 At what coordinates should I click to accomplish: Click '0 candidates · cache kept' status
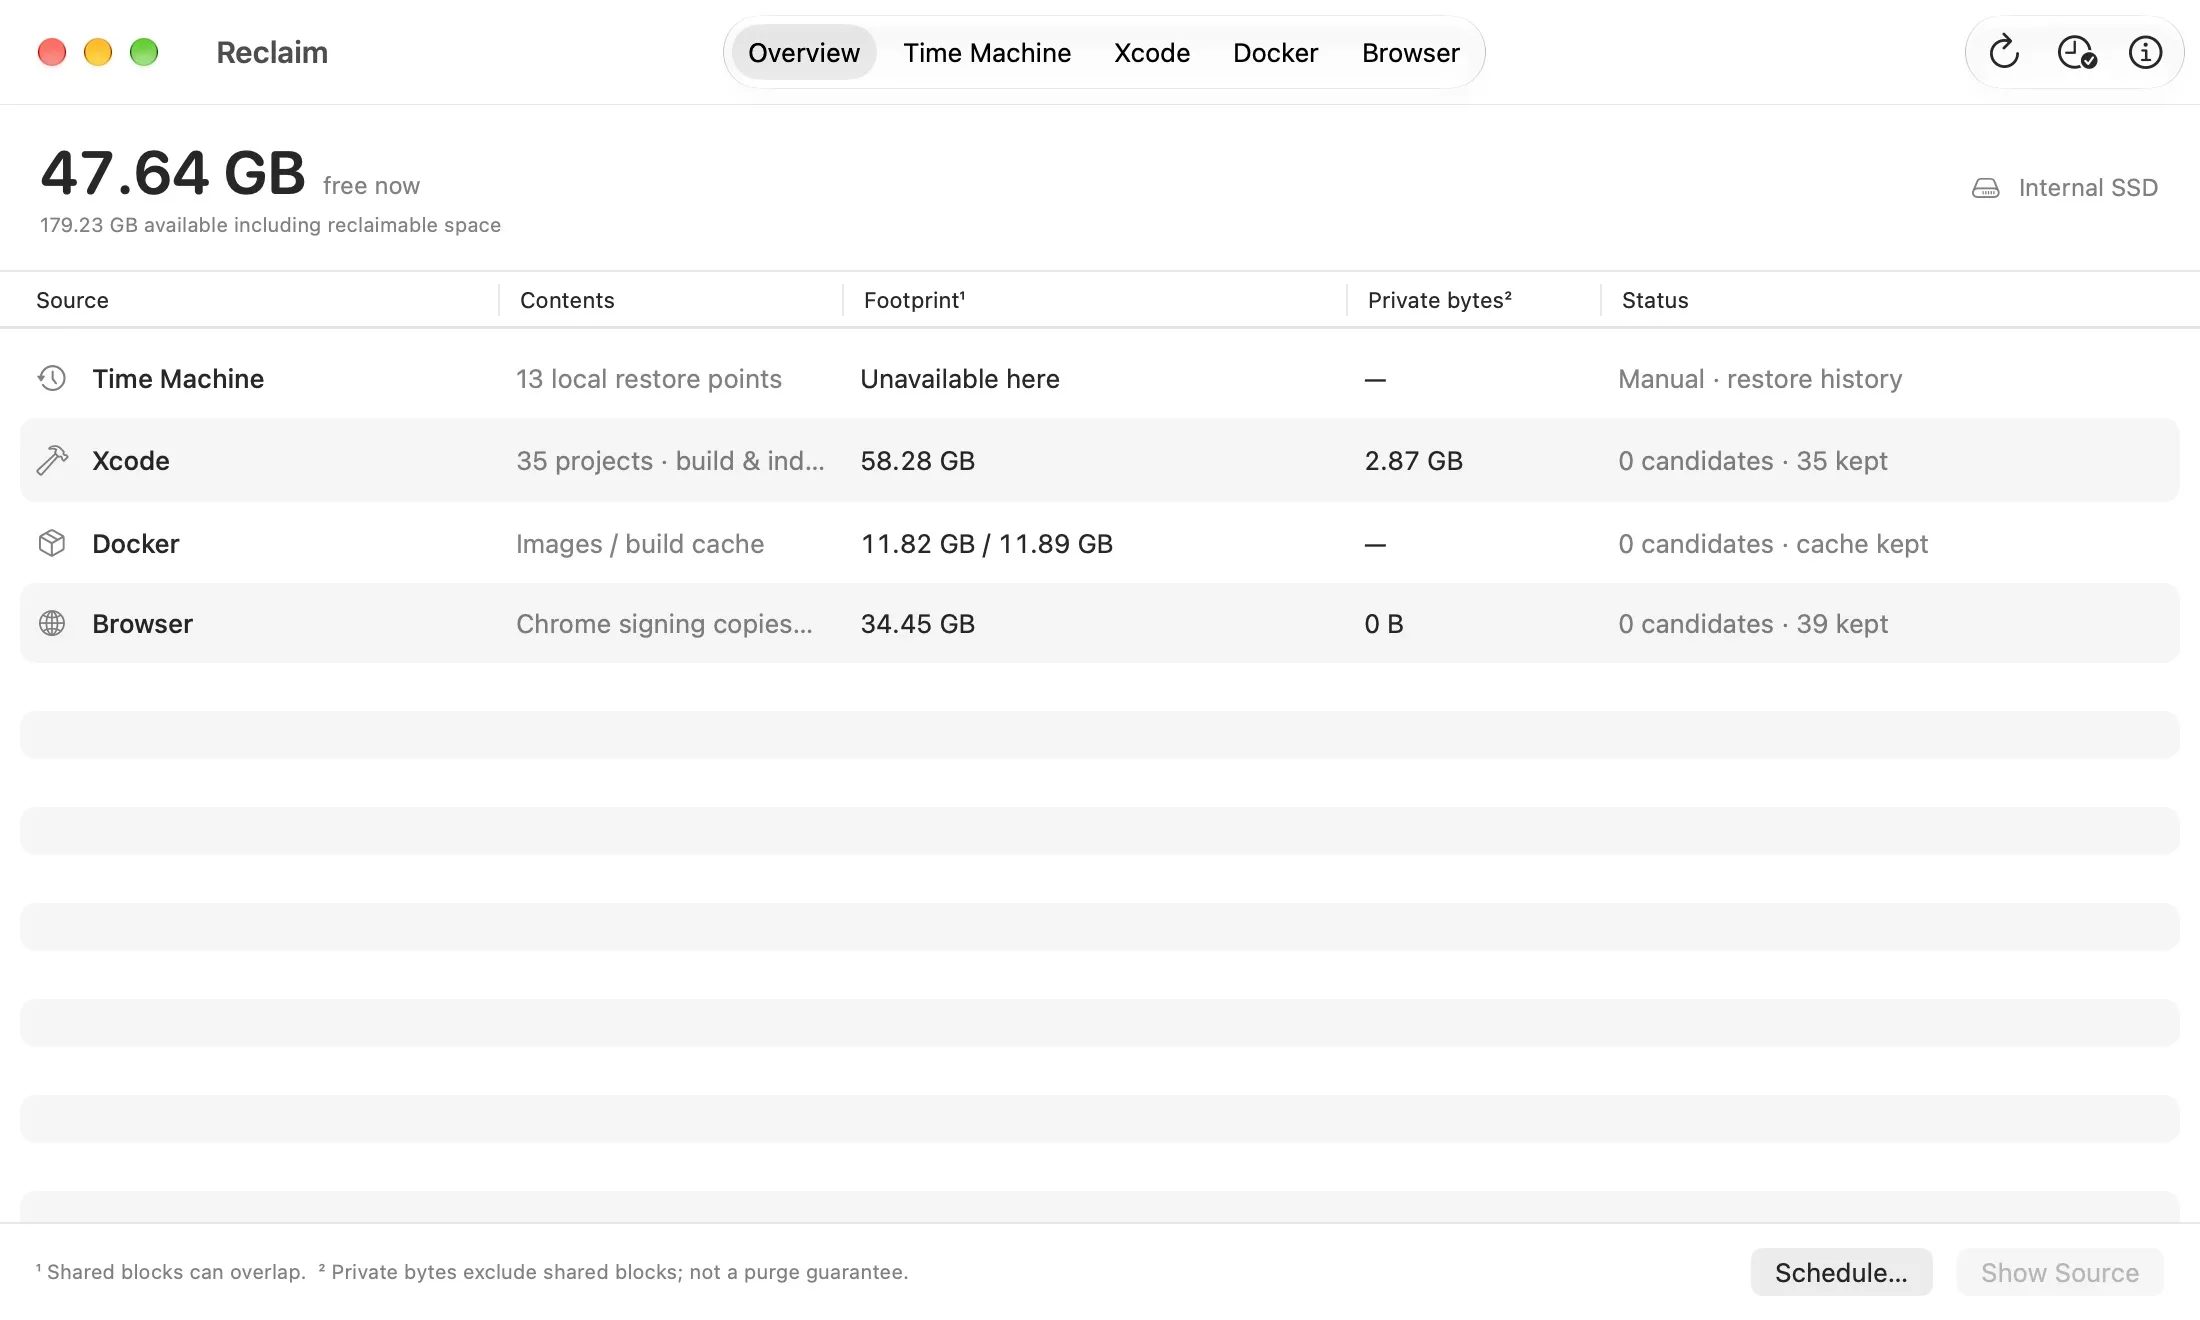pyautogui.click(x=1773, y=544)
